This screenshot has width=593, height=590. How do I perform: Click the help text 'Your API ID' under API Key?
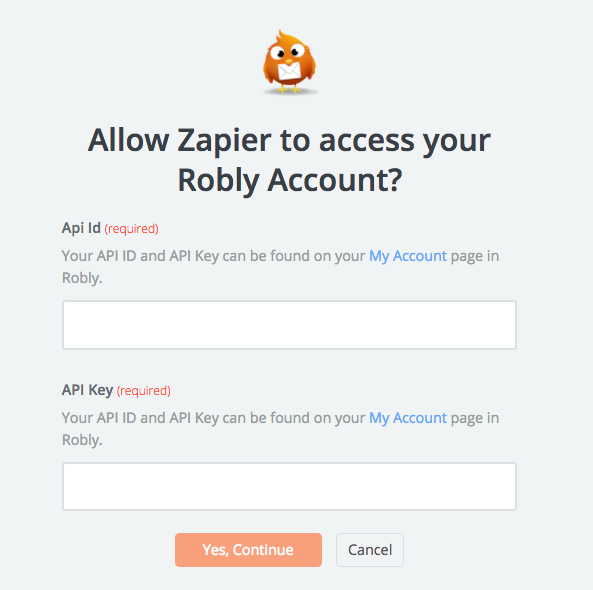click(99, 418)
